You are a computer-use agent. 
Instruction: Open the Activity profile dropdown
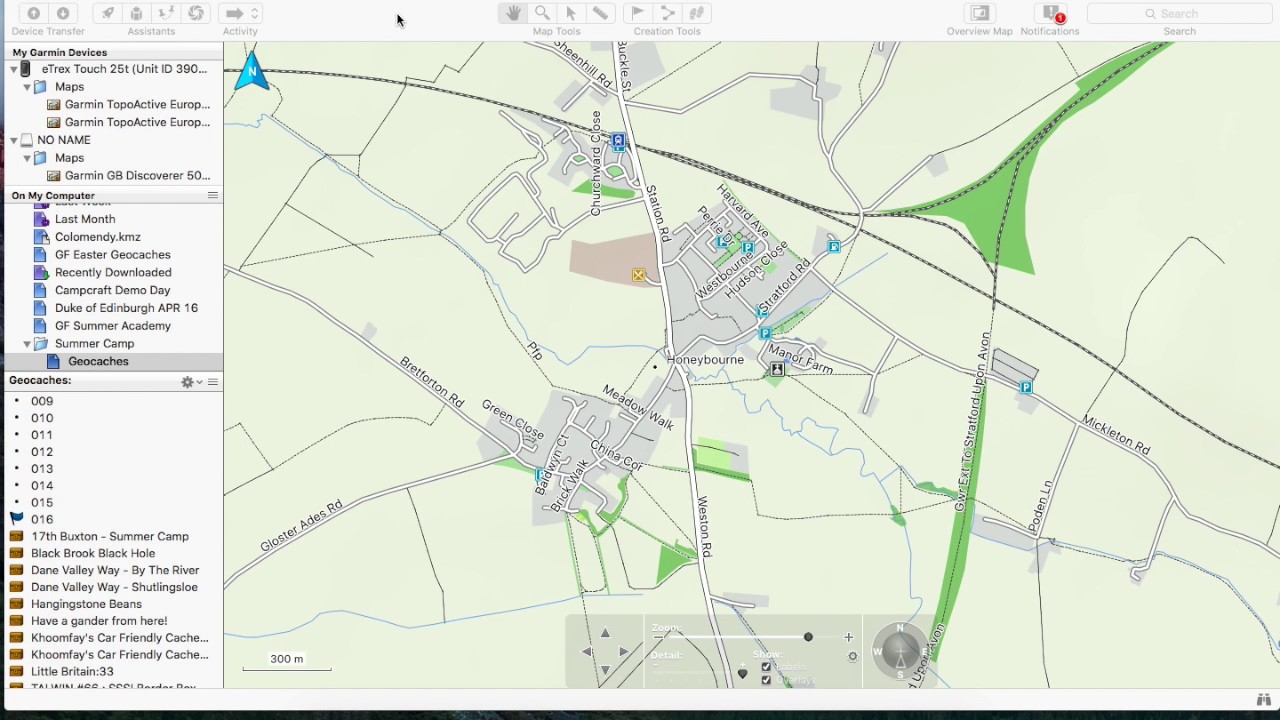coord(241,13)
